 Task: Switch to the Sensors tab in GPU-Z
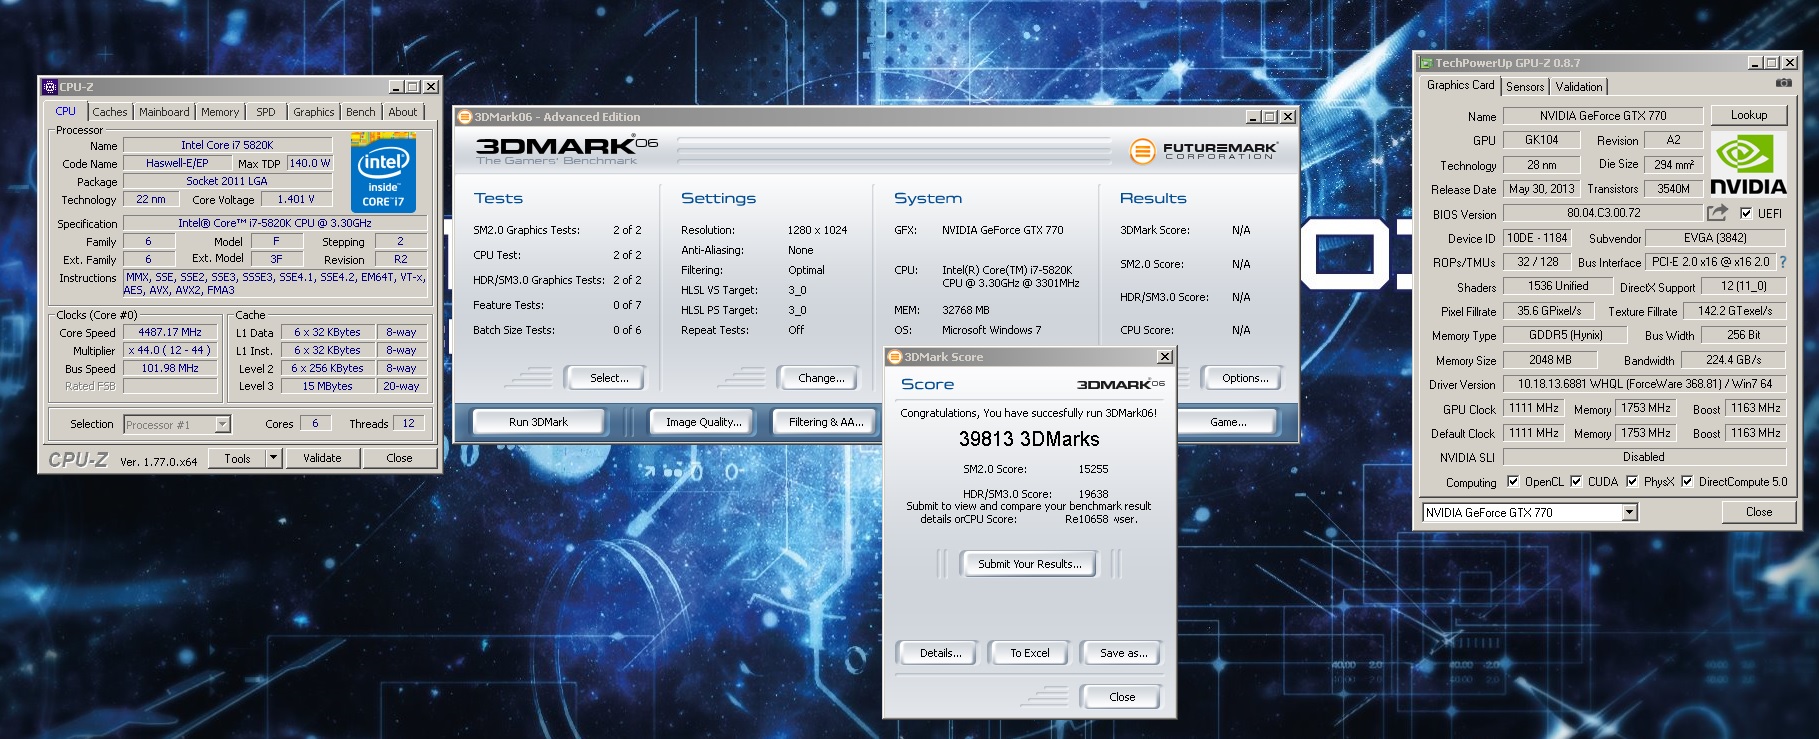click(1525, 87)
